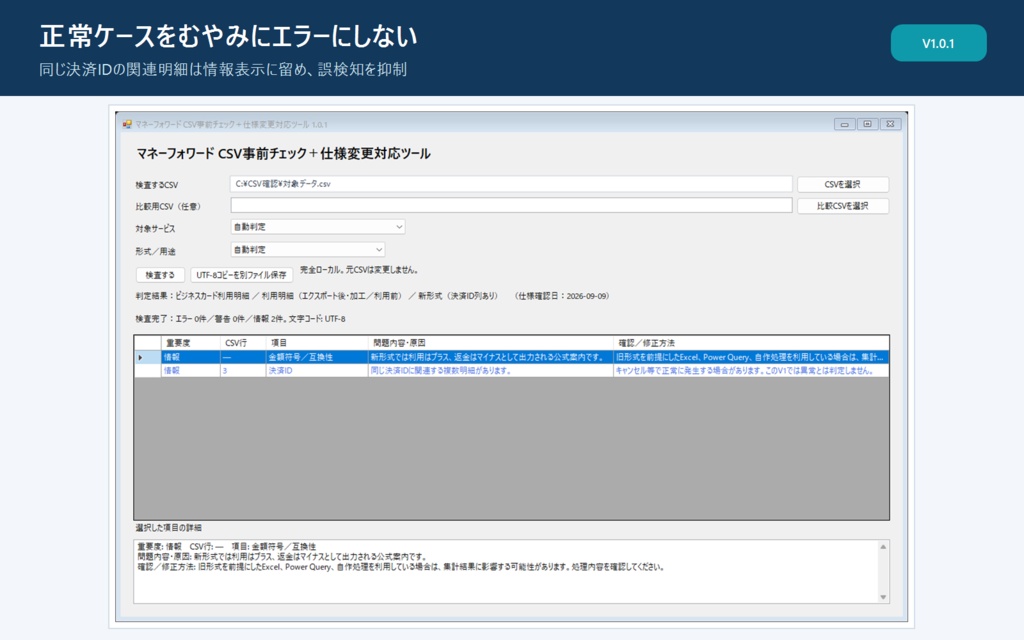Click the detail box scroll-down arrow

pyautogui.click(x=883, y=597)
